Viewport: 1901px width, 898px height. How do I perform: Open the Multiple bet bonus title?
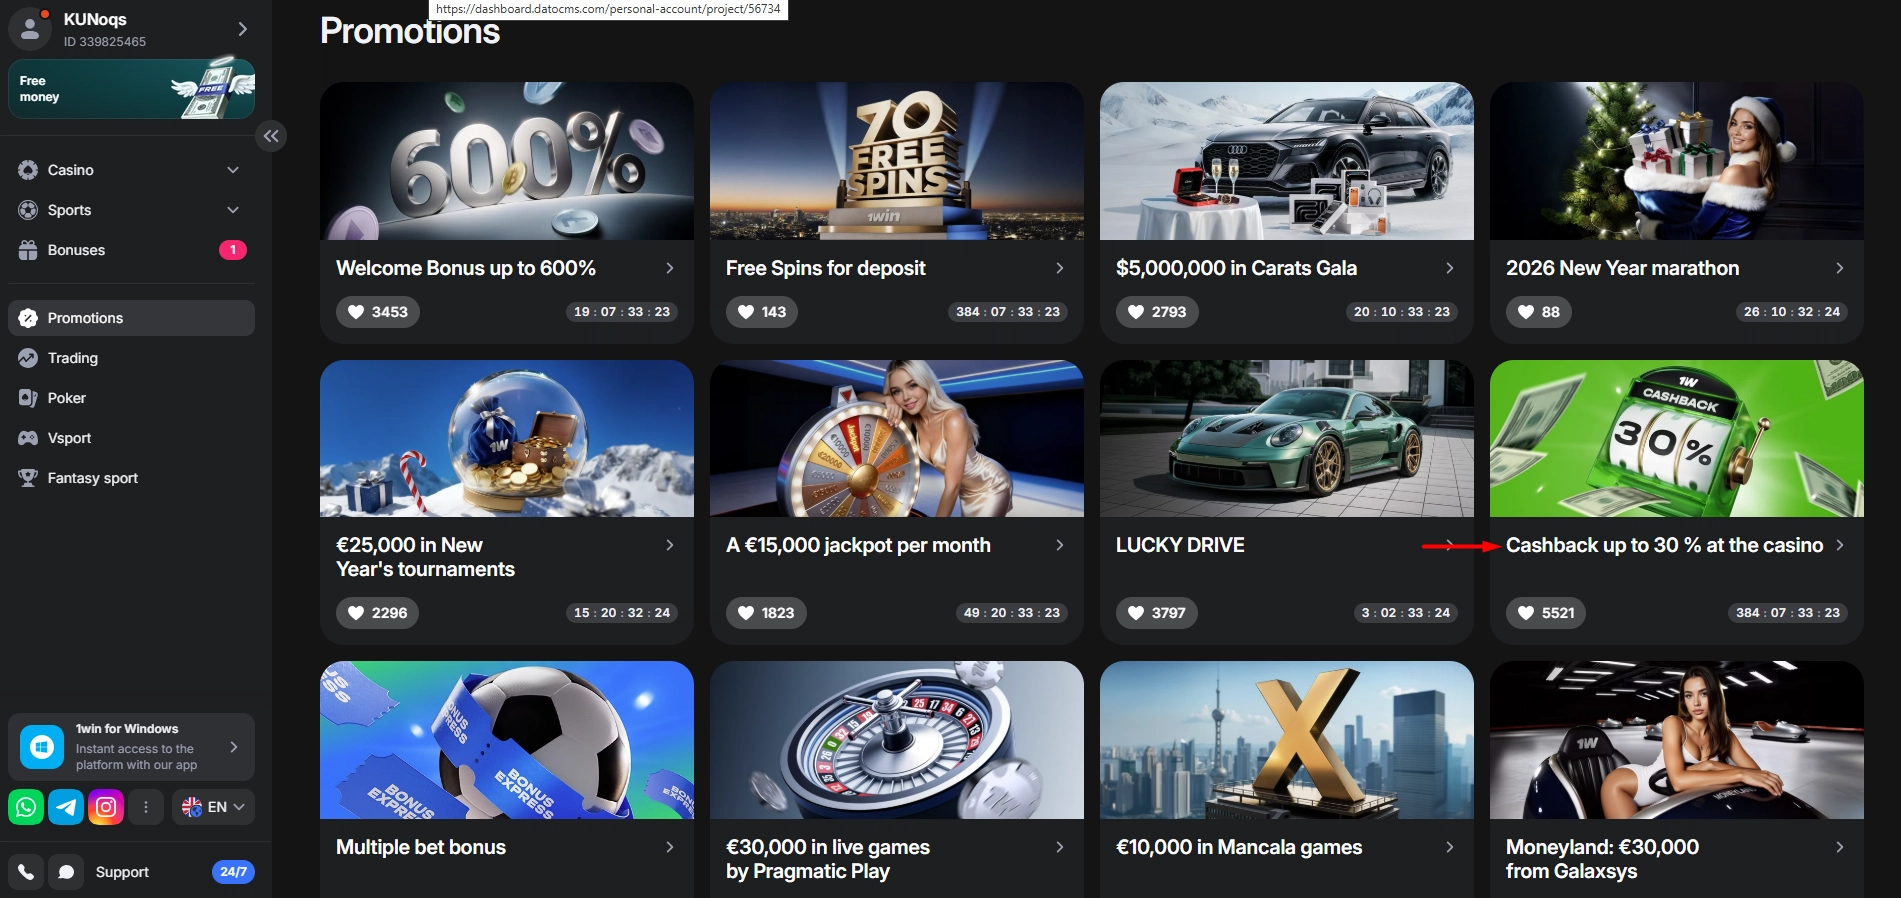pyautogui.click(x=421, y=847)
